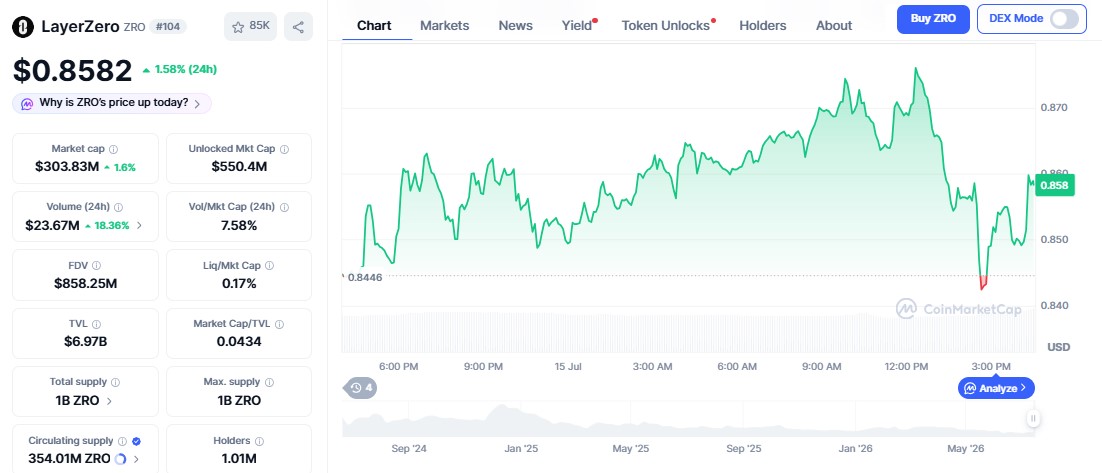Click the 15 Jul date label on chart axis

point(568,367)
